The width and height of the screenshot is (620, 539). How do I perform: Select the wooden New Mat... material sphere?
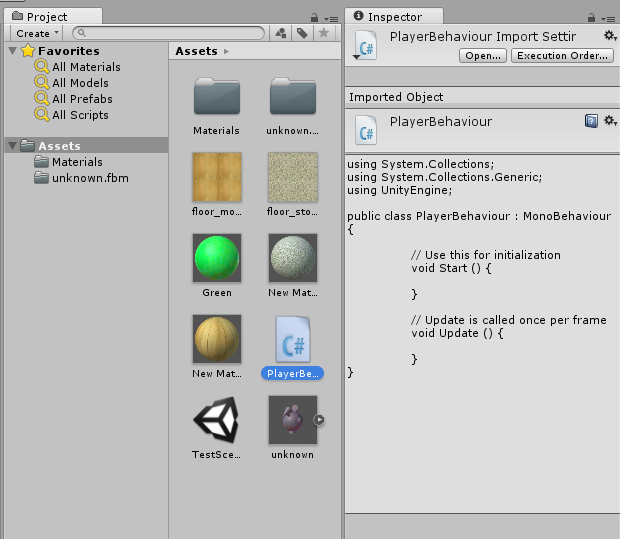[217, 339]
